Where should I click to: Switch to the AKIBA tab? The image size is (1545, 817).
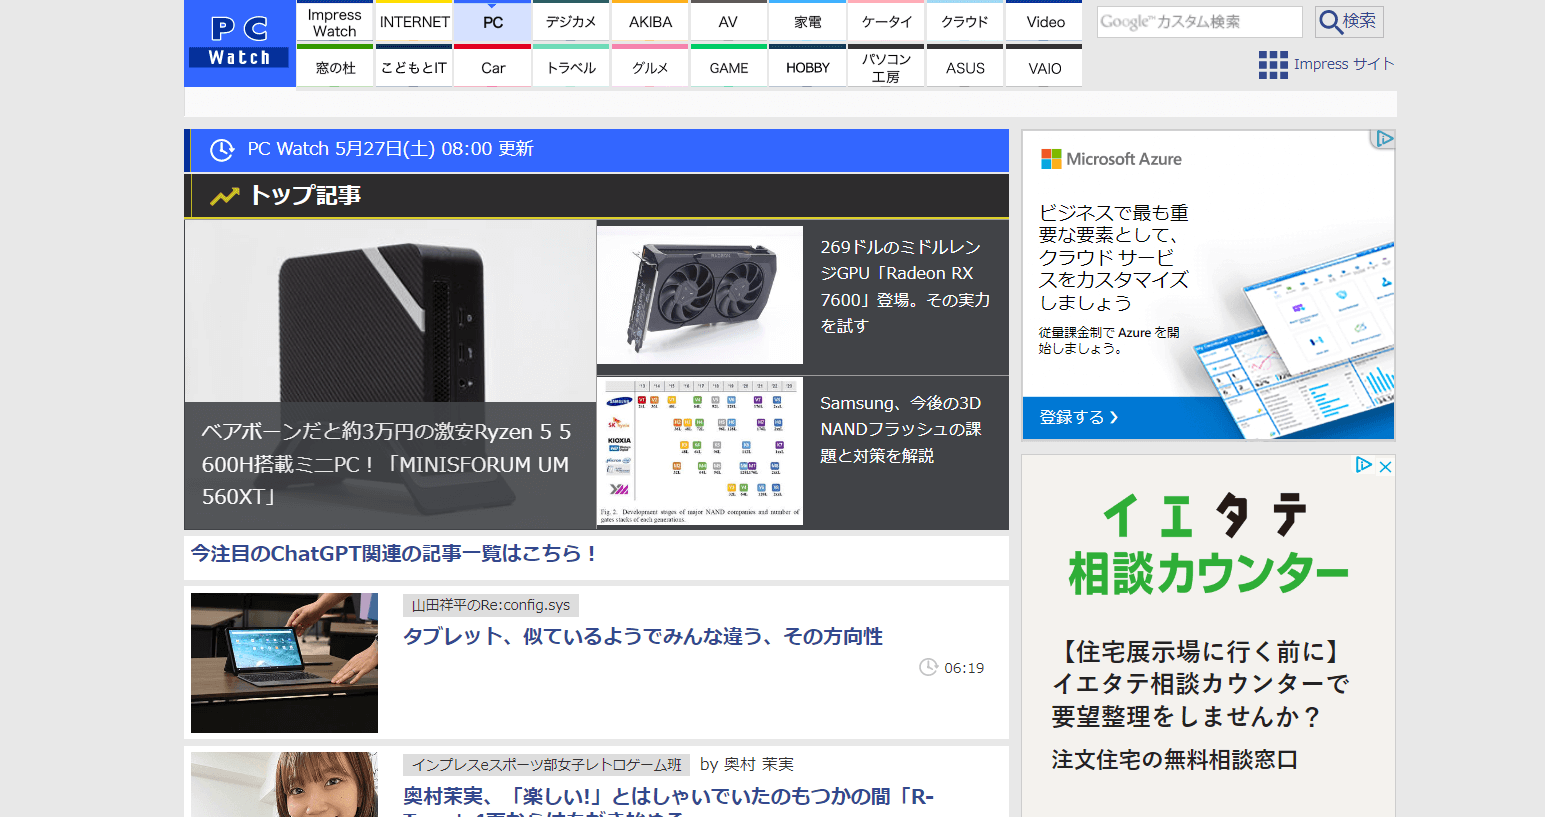649,21
